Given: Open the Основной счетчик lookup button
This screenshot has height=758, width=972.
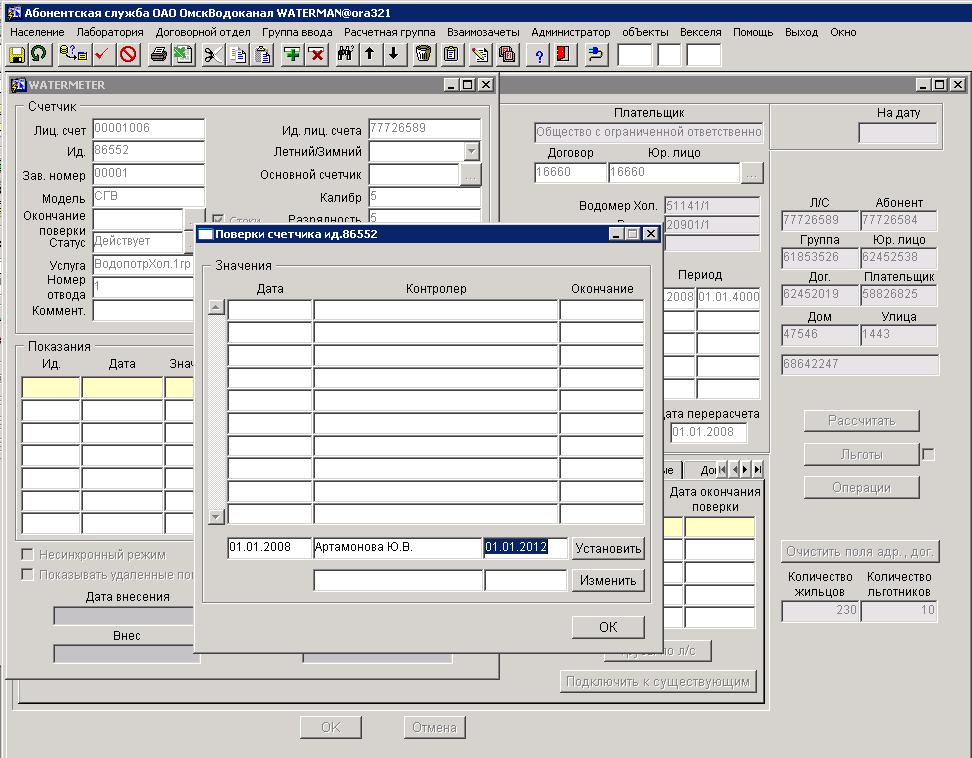Looking at the screenshot, I should click(x=470, y=175).
